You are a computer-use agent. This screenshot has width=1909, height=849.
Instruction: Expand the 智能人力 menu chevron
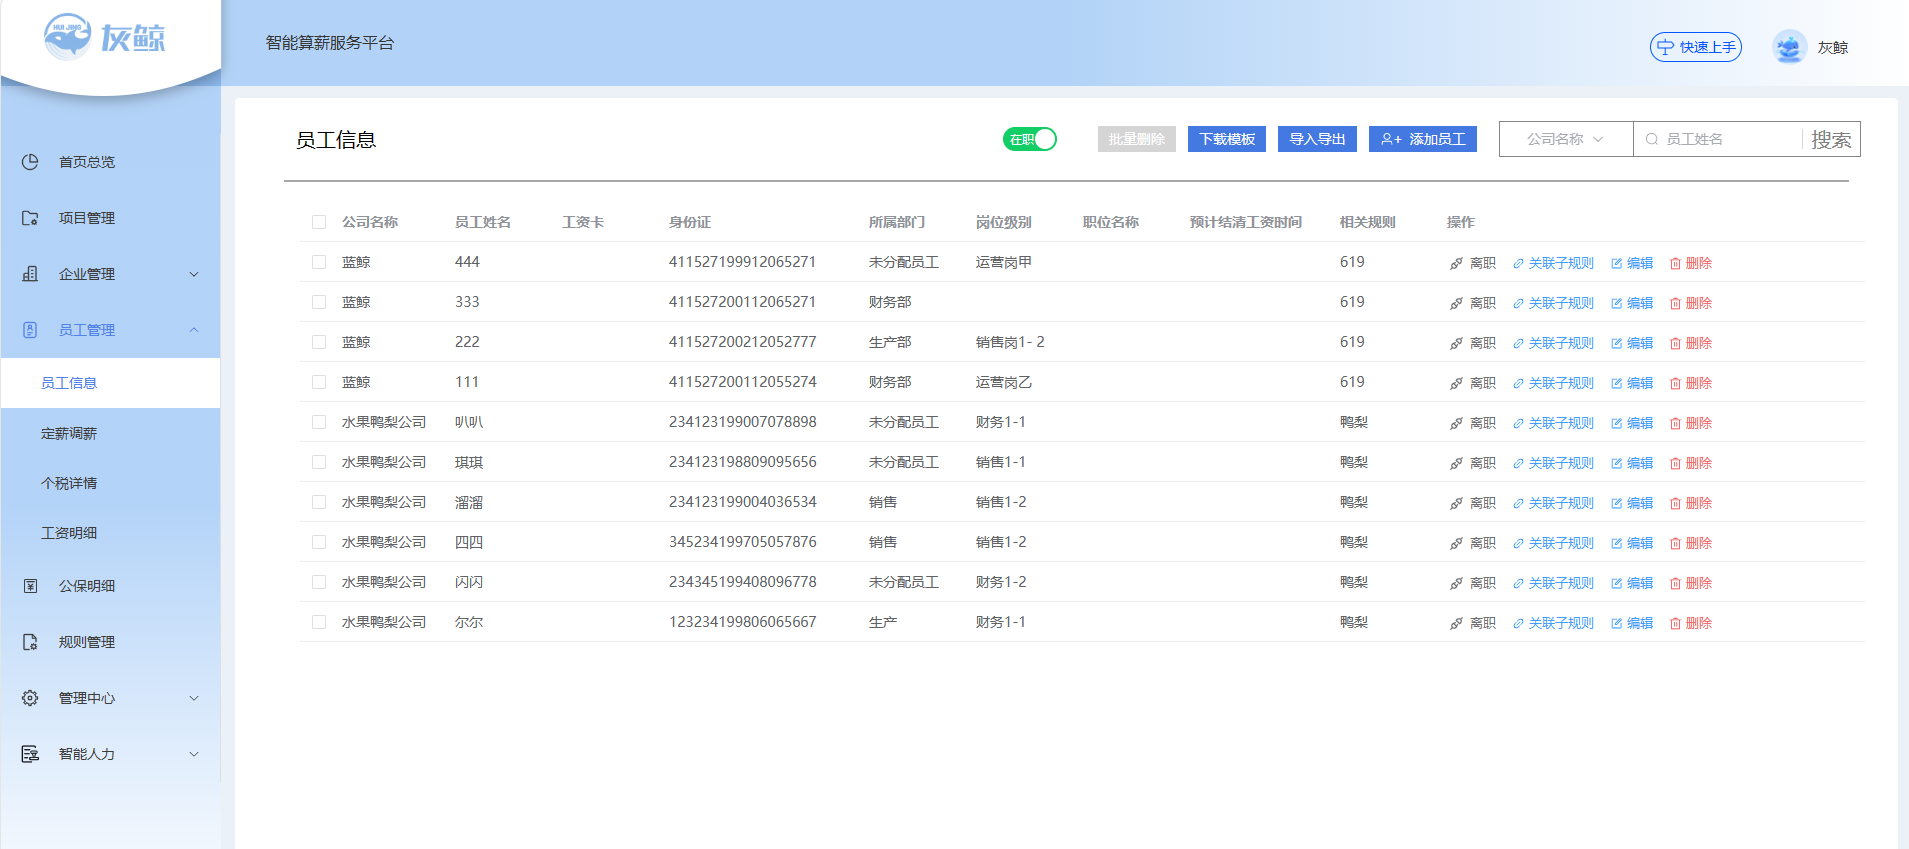click(194, 754)
